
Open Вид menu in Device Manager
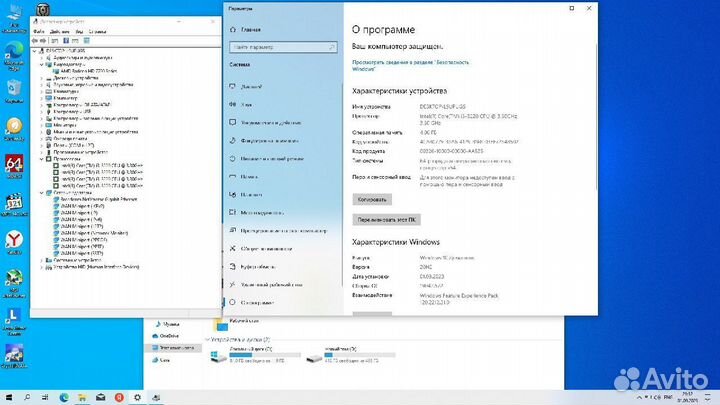click(x=79, y=32)
